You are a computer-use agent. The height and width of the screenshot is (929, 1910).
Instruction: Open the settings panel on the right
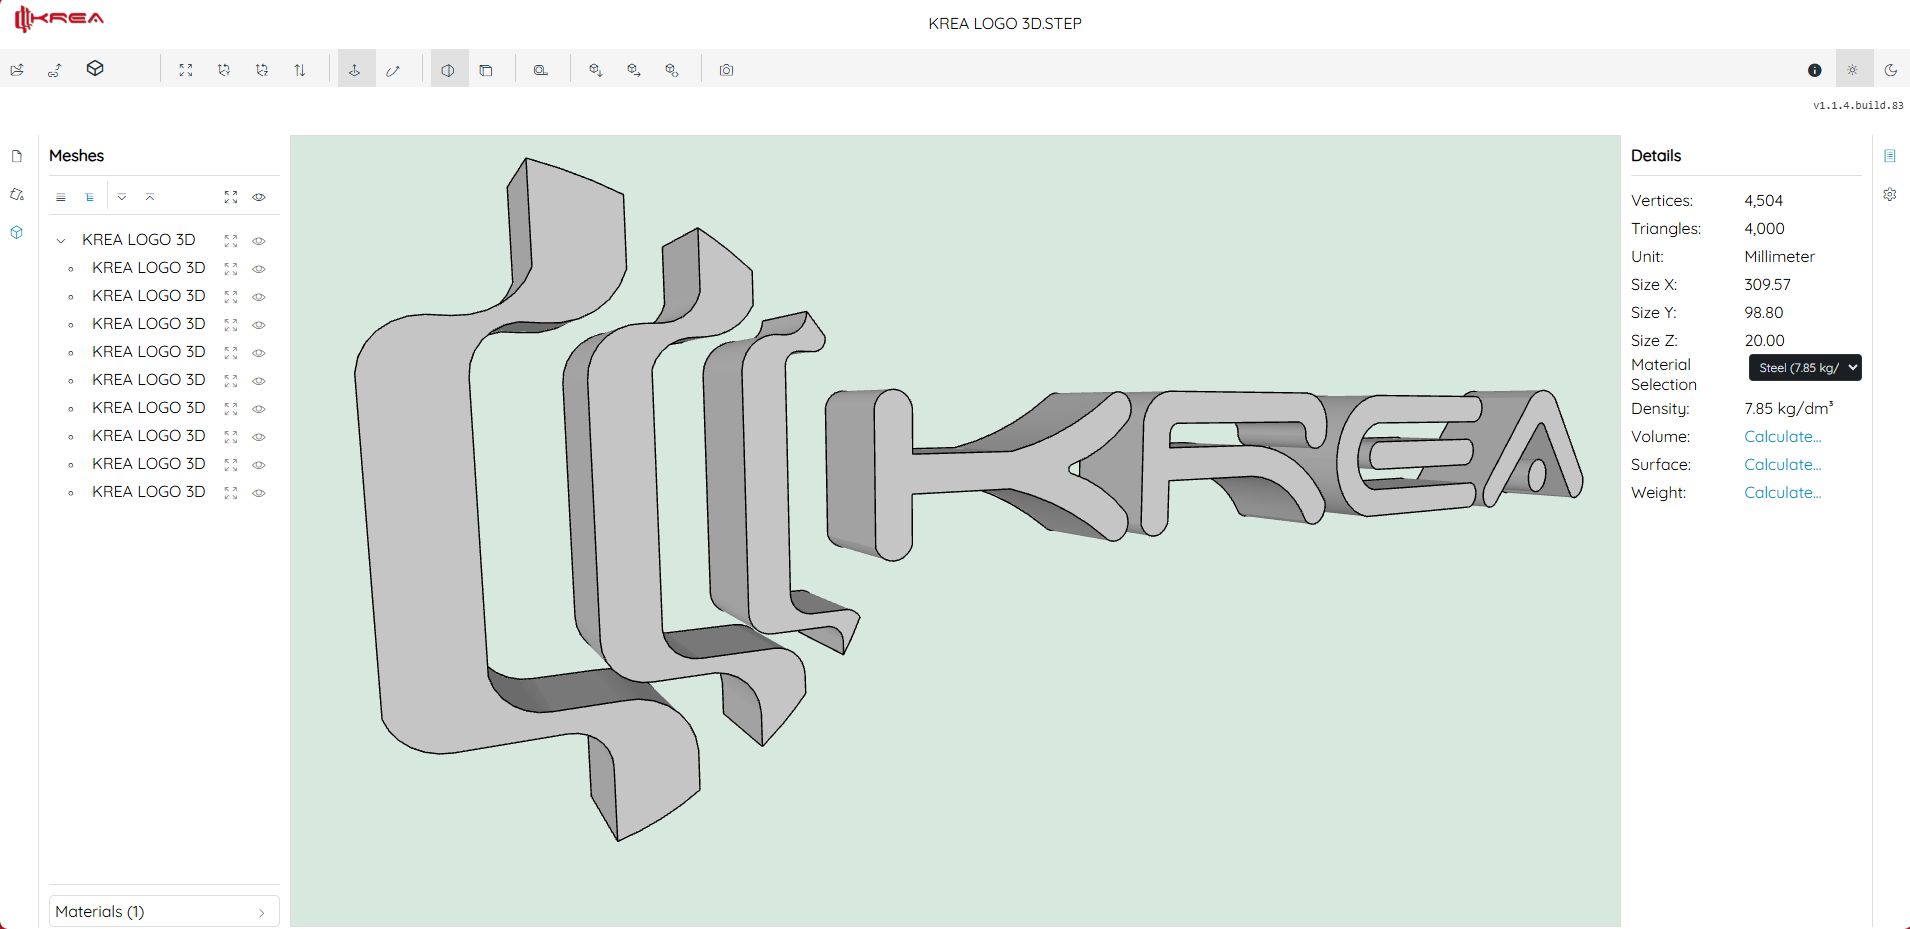[1889, 194]
